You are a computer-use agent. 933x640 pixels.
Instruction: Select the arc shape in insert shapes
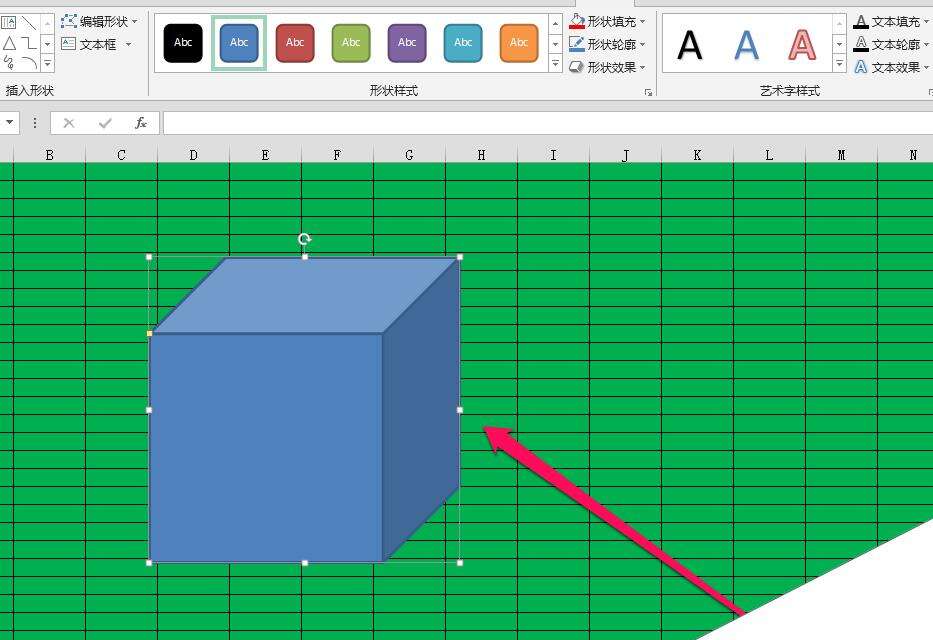pyautogui.click(x=29, y=62)
